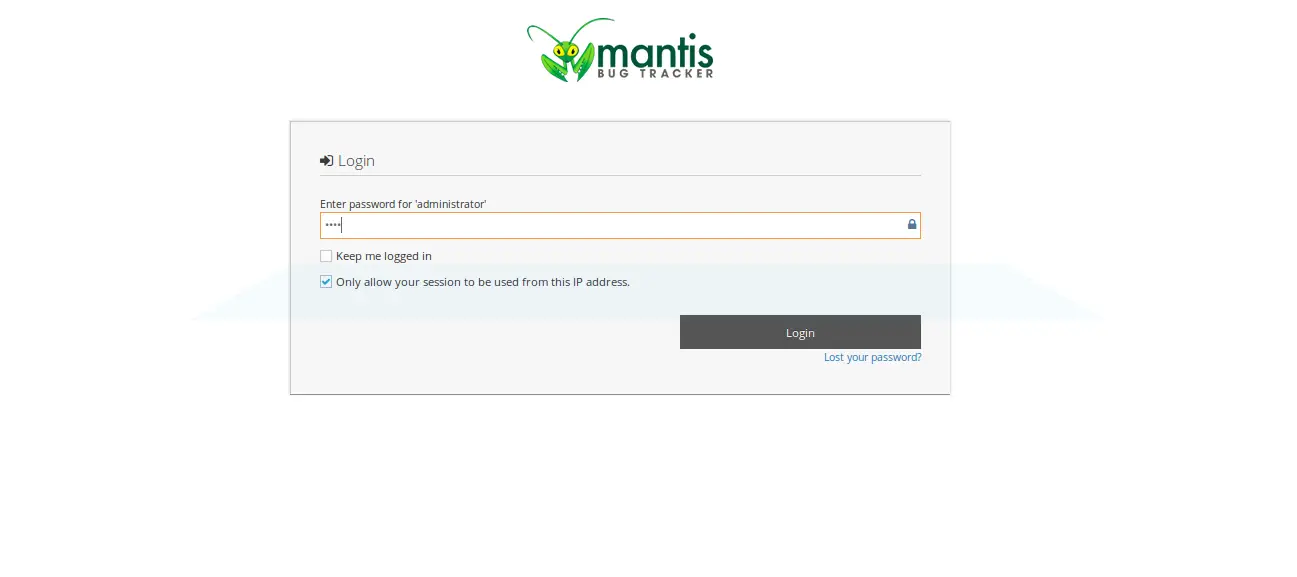
Task: Focus the administrator password input field
Action: (620, 225)
